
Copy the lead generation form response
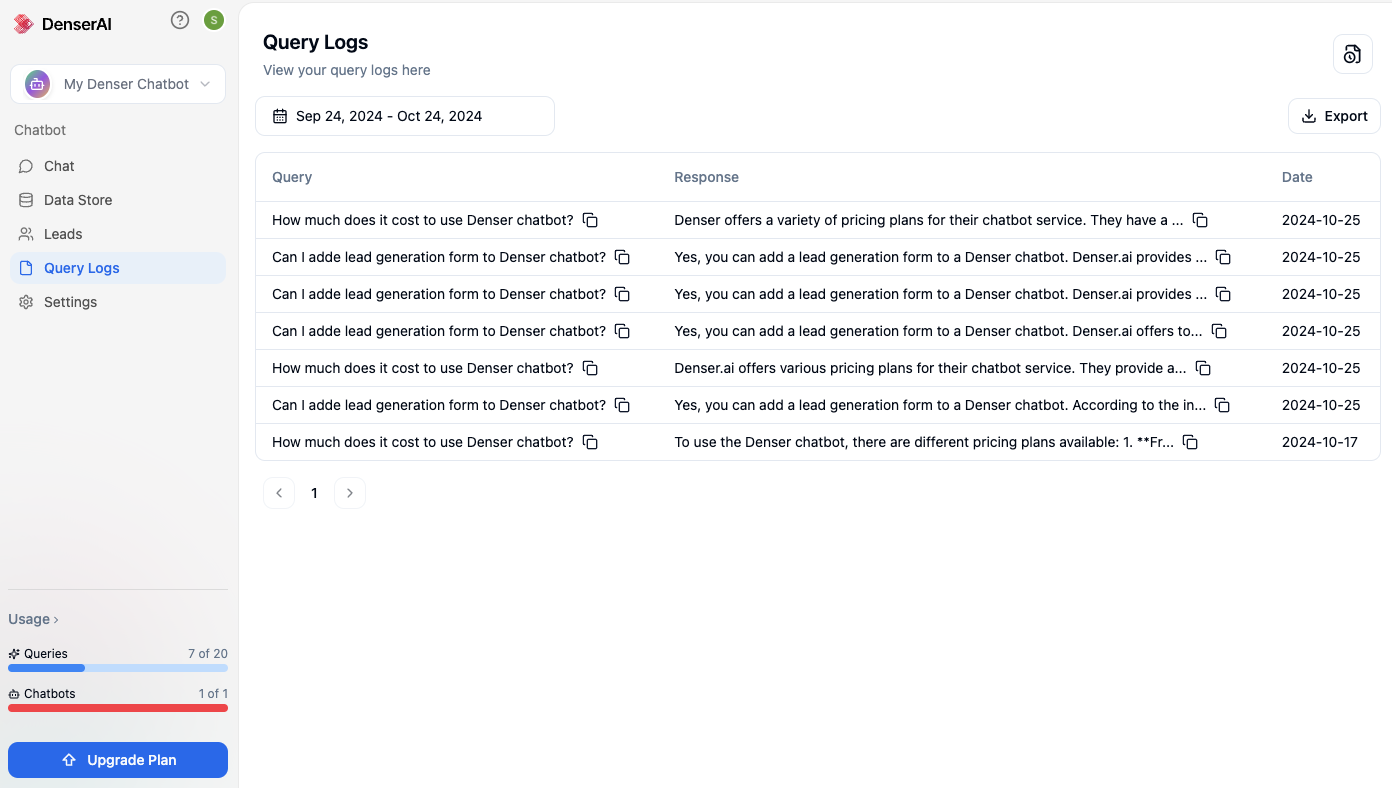click(1223, 257)
